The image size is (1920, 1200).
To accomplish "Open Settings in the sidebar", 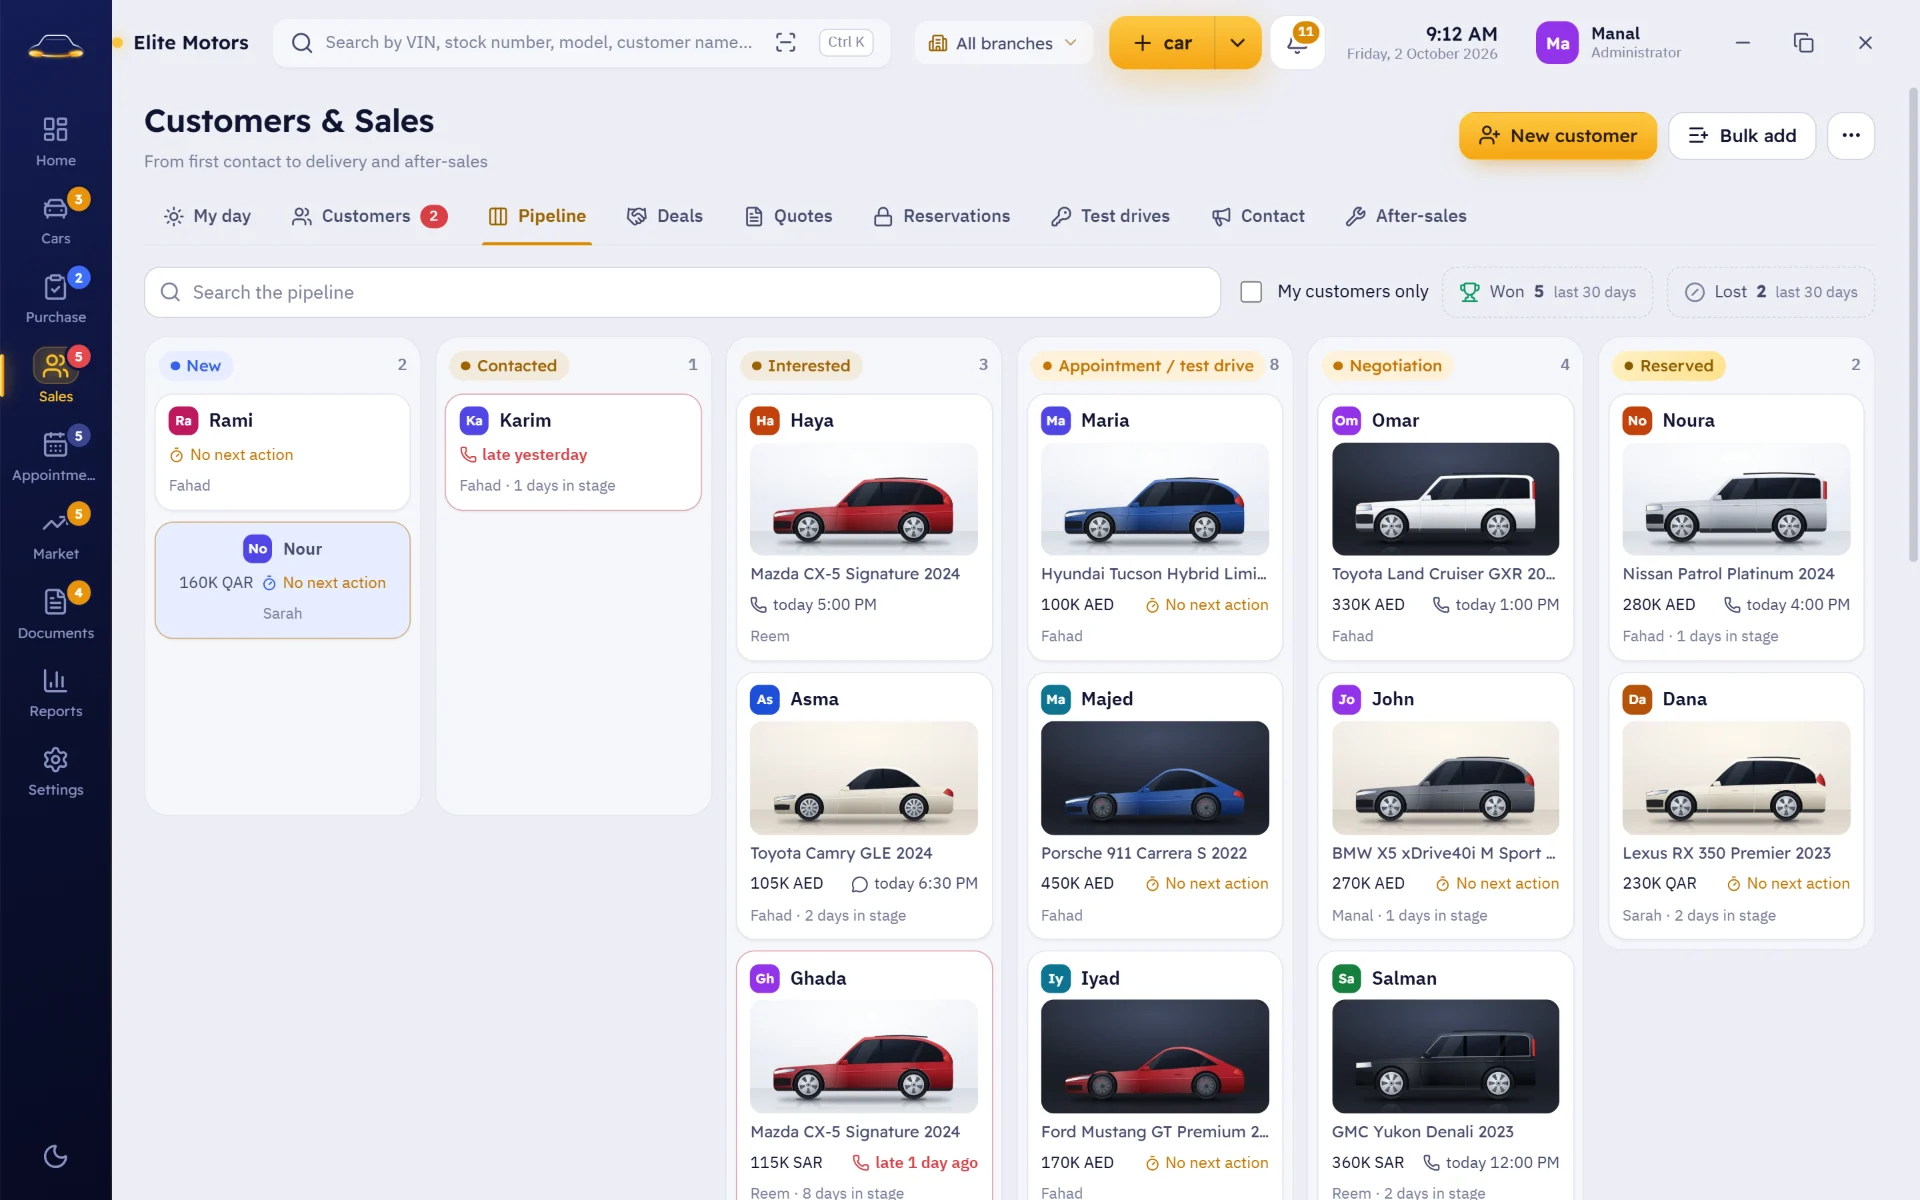I will pos(55,772).
